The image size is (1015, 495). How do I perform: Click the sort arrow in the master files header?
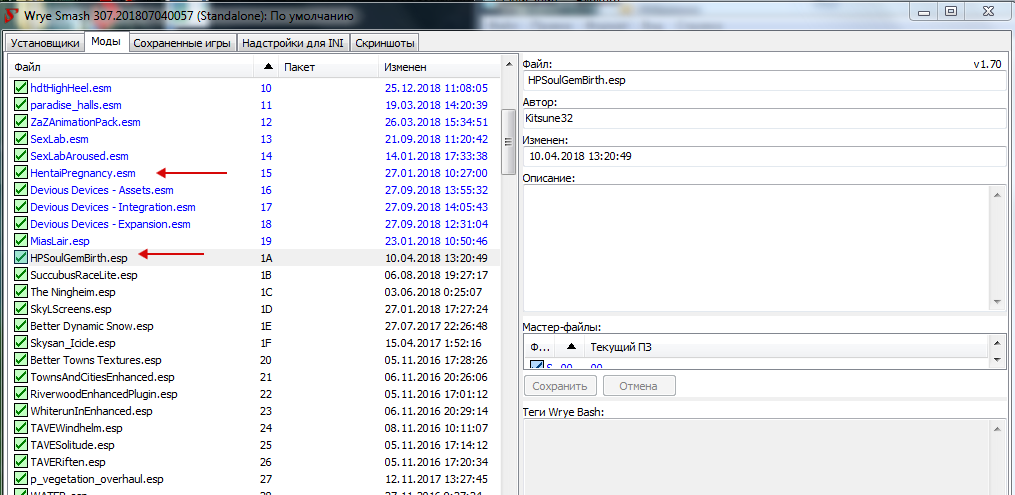click(x=571, y=346)
